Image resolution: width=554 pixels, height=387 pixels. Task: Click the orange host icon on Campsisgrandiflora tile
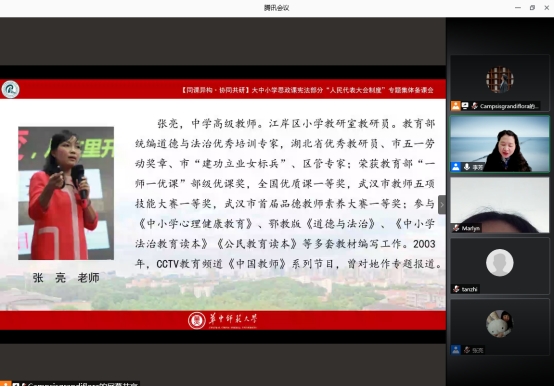click(x=455, y=106)
